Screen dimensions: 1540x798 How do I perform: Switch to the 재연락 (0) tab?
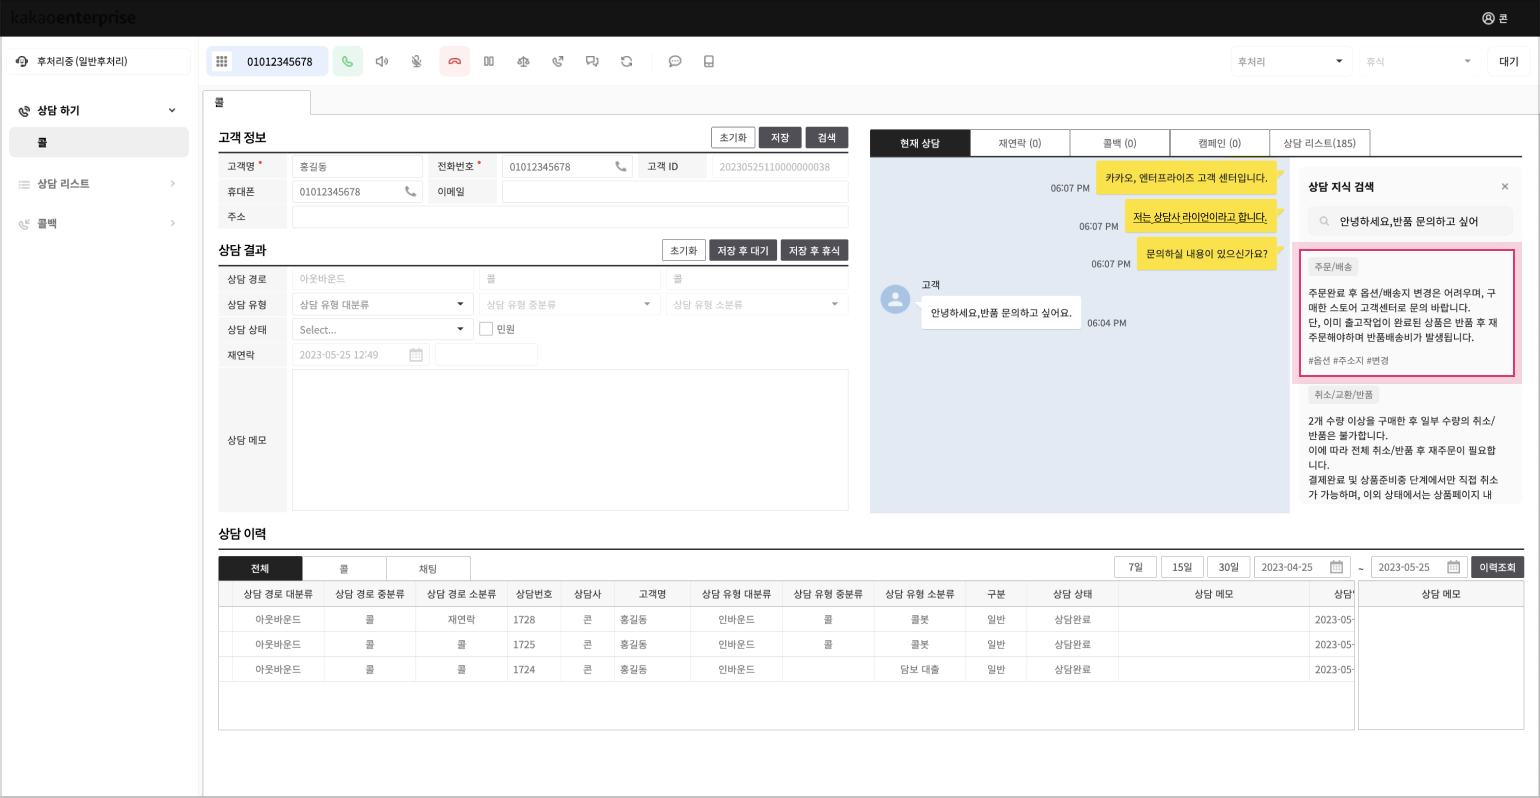point(1019,143)
